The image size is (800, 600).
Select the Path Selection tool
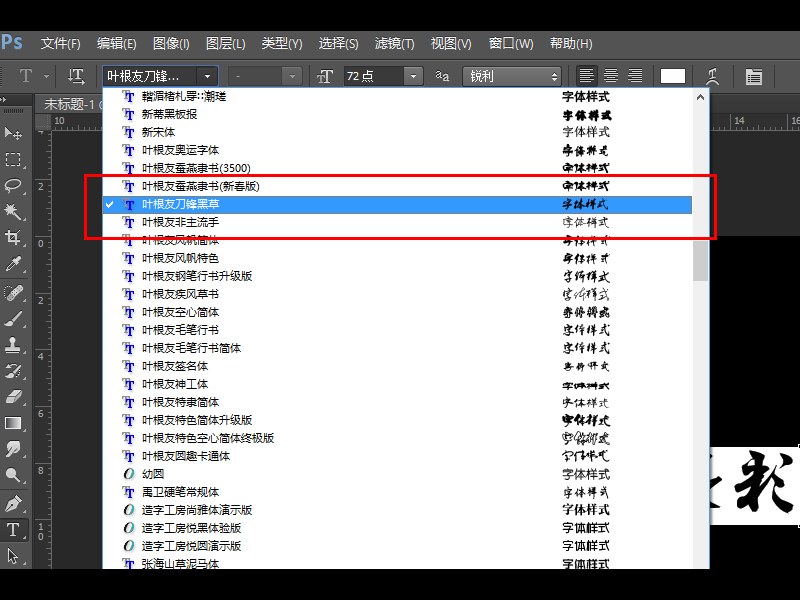click(x=13, y=556)
